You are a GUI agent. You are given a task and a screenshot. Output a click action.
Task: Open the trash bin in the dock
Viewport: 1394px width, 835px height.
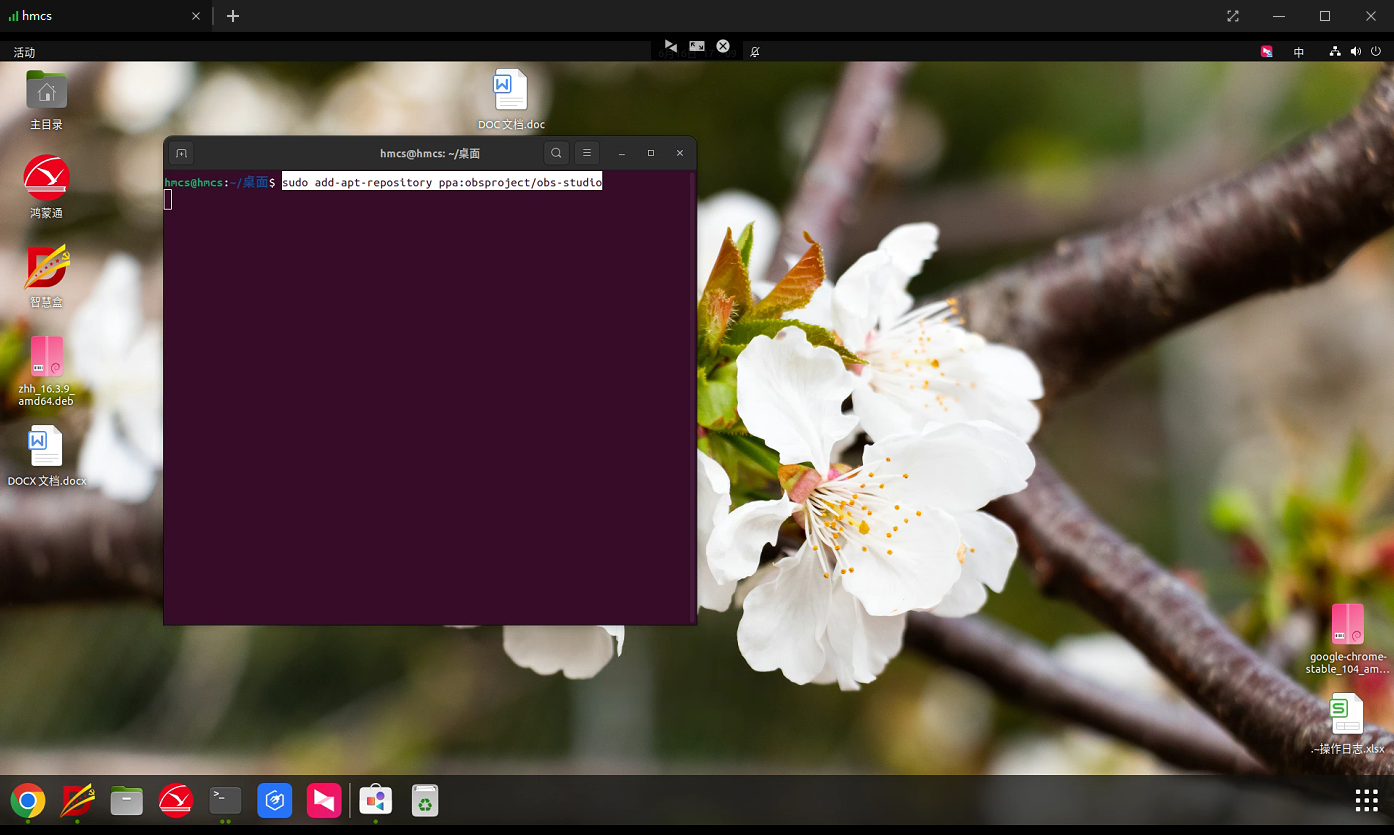coord(425,801)
